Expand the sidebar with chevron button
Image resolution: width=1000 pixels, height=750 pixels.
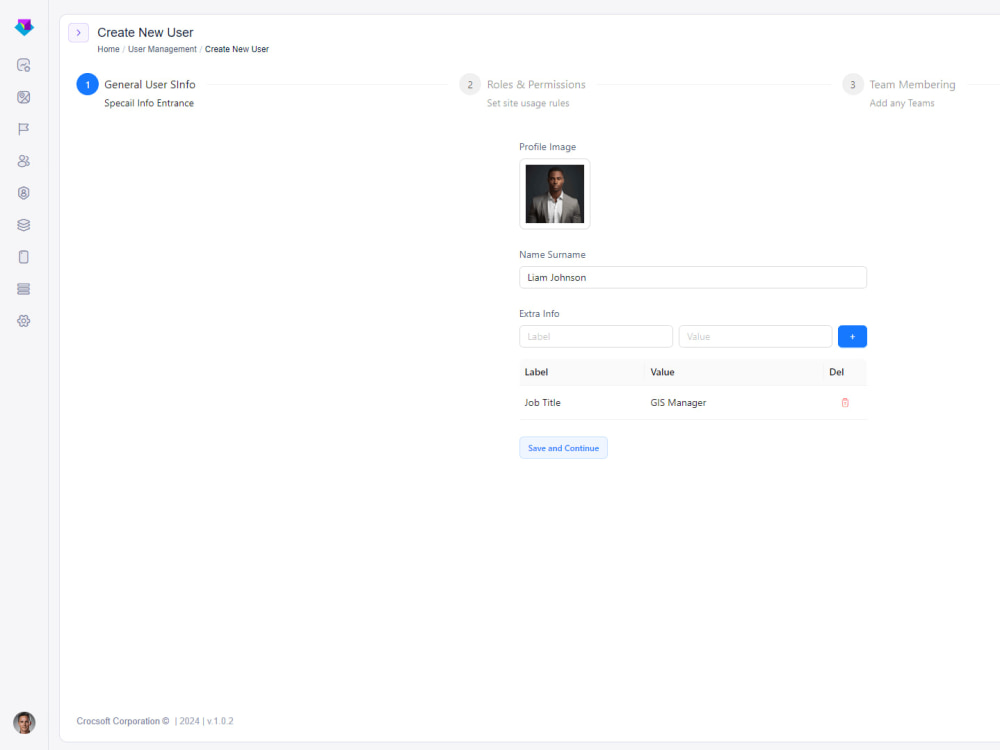(78, 33)
